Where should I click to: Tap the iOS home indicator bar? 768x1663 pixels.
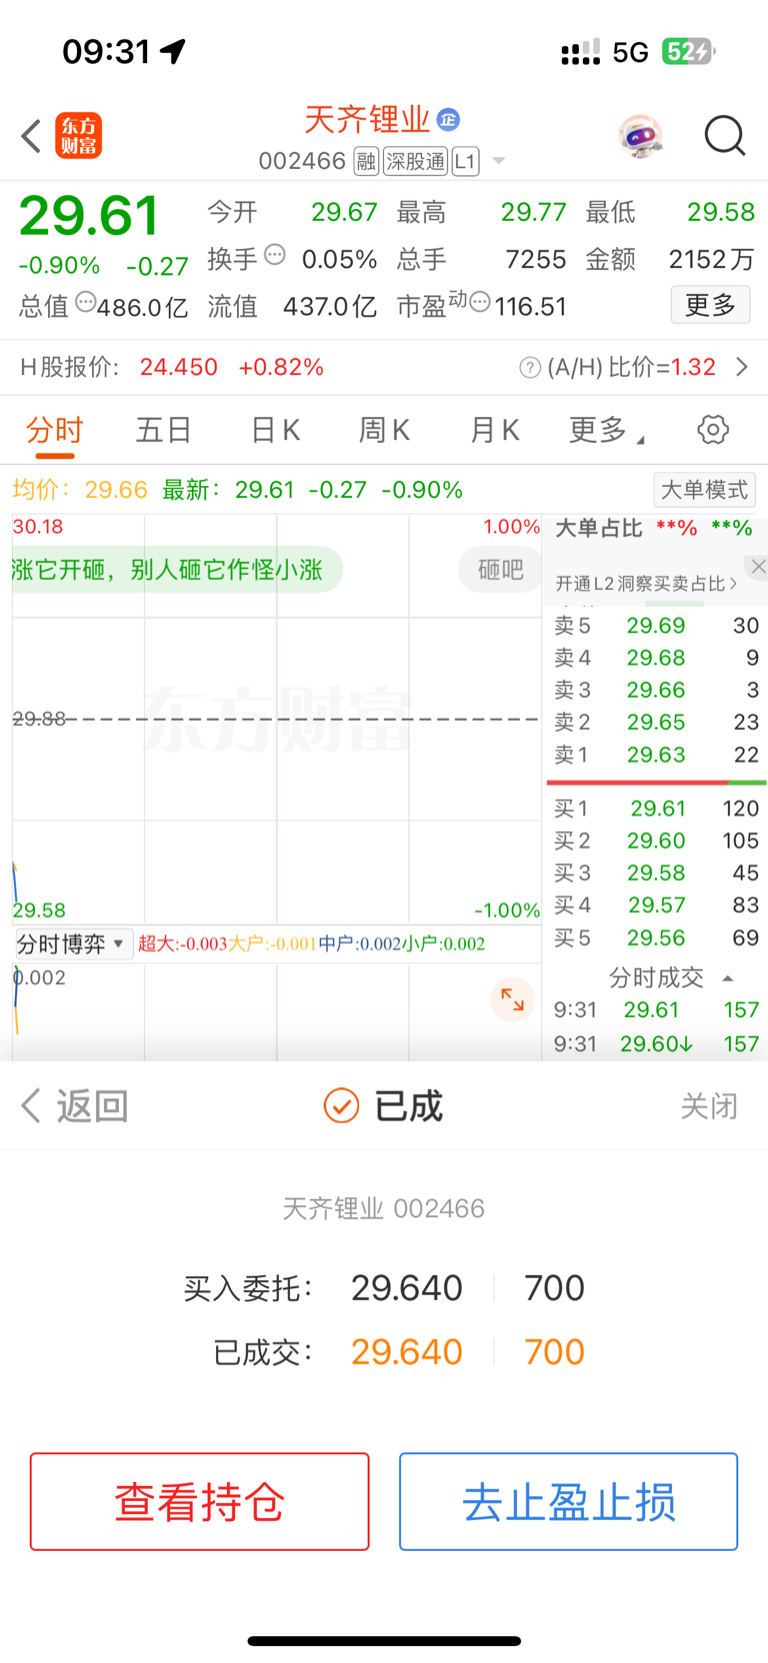pos(384,1641)
